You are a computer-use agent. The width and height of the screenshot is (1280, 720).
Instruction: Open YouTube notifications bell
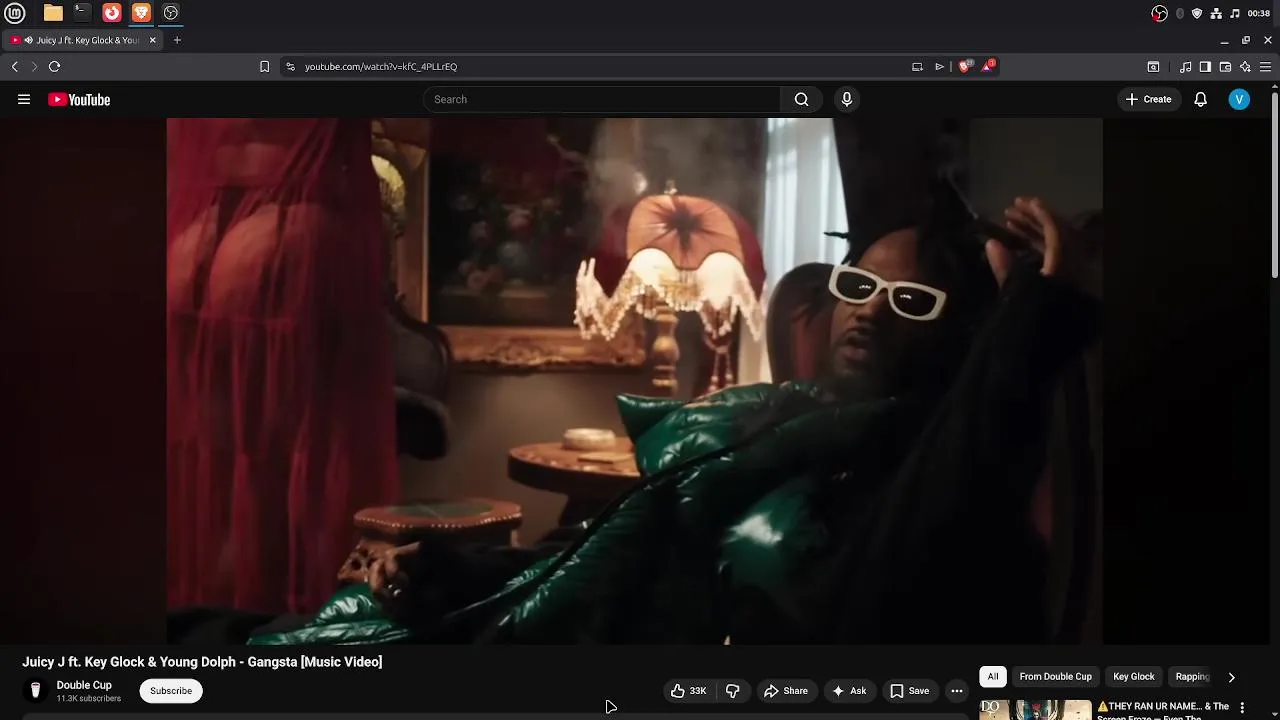click(1201, 99)
